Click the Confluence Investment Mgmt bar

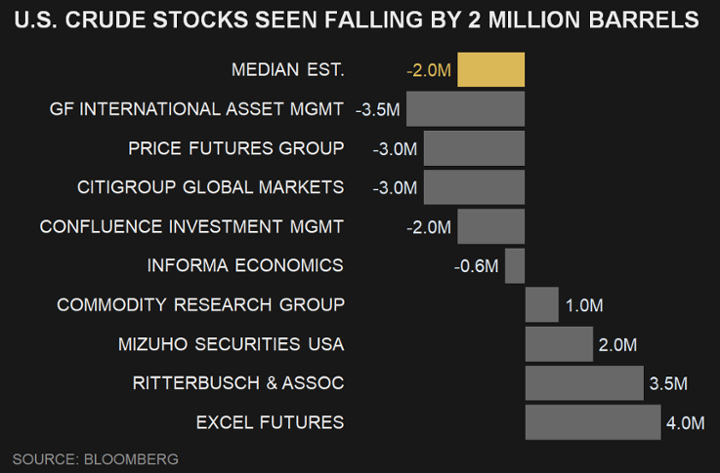(x=491, y=226)
